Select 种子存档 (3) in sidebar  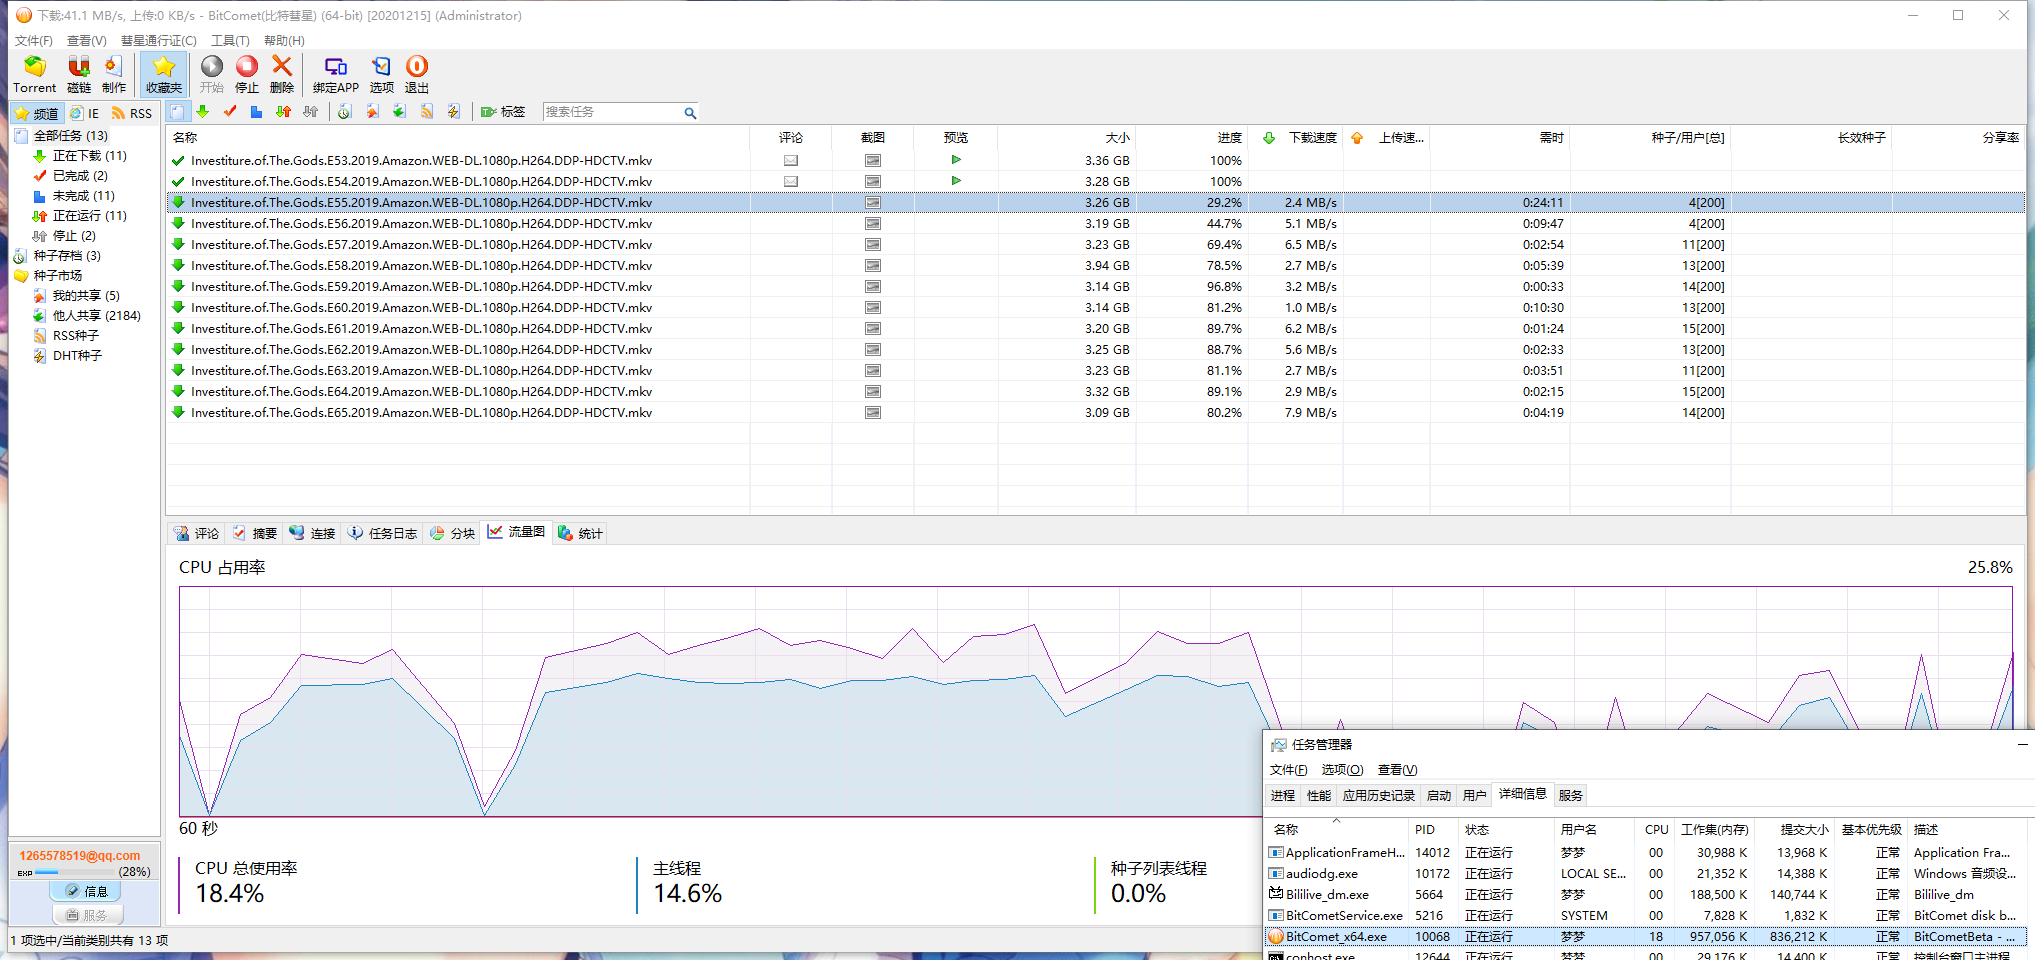coord(67,255)
